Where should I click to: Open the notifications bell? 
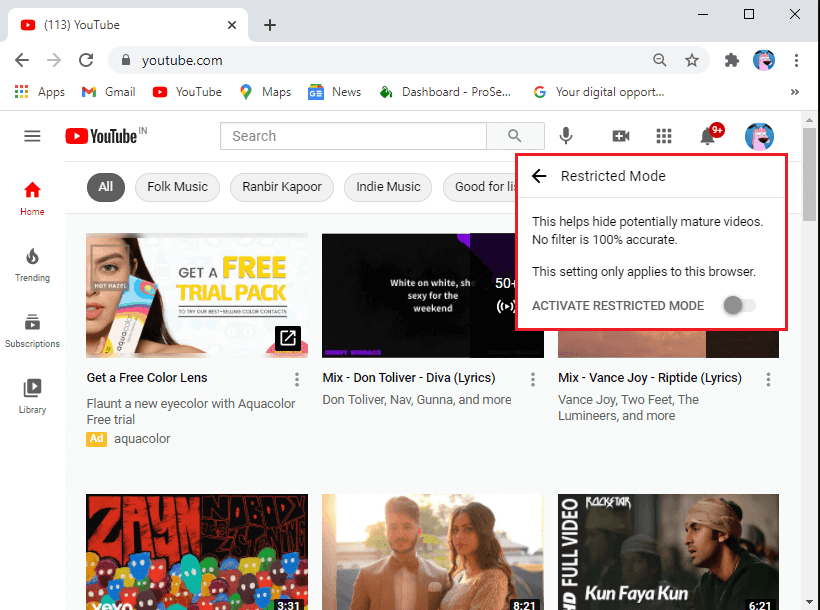(709, 135)
